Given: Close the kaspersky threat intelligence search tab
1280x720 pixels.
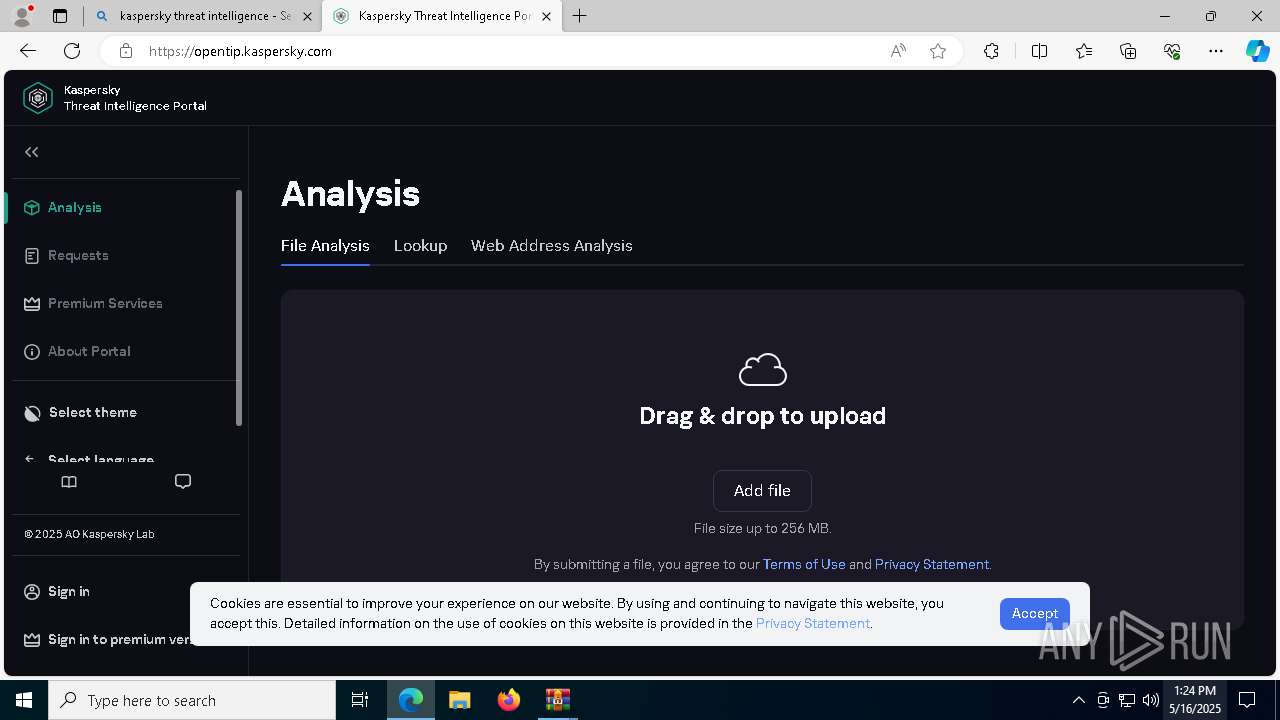Looking at the screenshot, I should [307, 16].
